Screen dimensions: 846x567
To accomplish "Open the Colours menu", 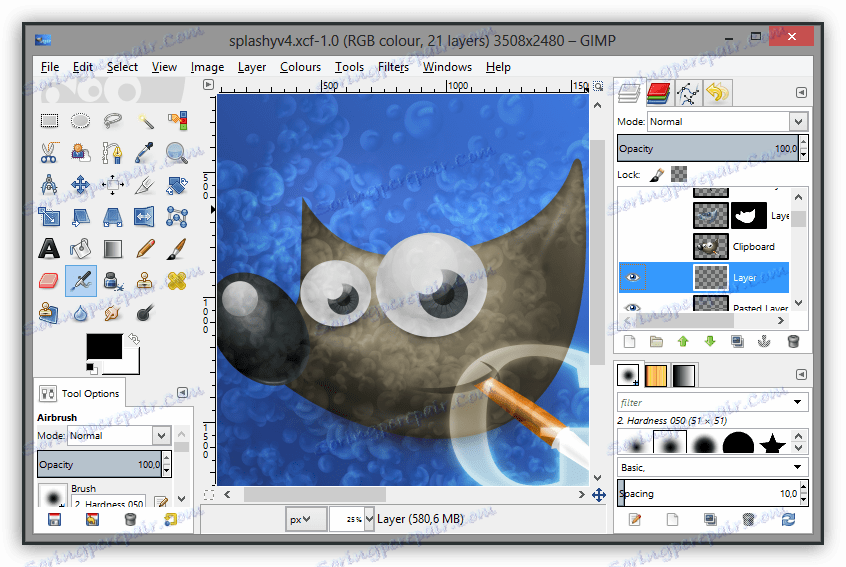I will tap(301, 67).
